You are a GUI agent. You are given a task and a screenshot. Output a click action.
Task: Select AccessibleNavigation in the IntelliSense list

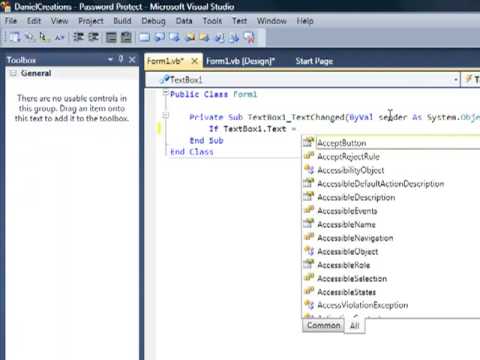(x=391, y=238)
